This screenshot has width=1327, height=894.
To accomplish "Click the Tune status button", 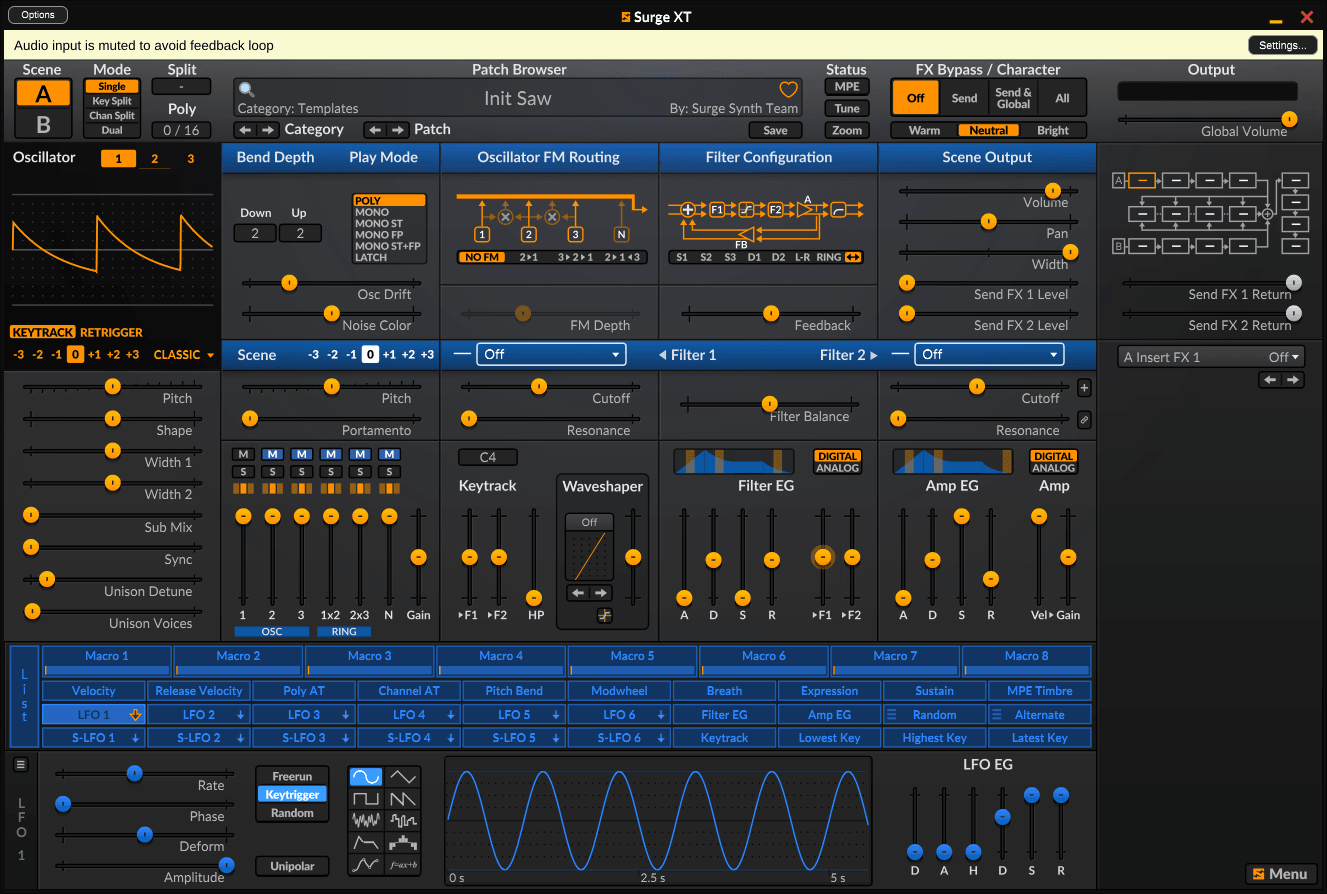I will [x=846, y=109].
